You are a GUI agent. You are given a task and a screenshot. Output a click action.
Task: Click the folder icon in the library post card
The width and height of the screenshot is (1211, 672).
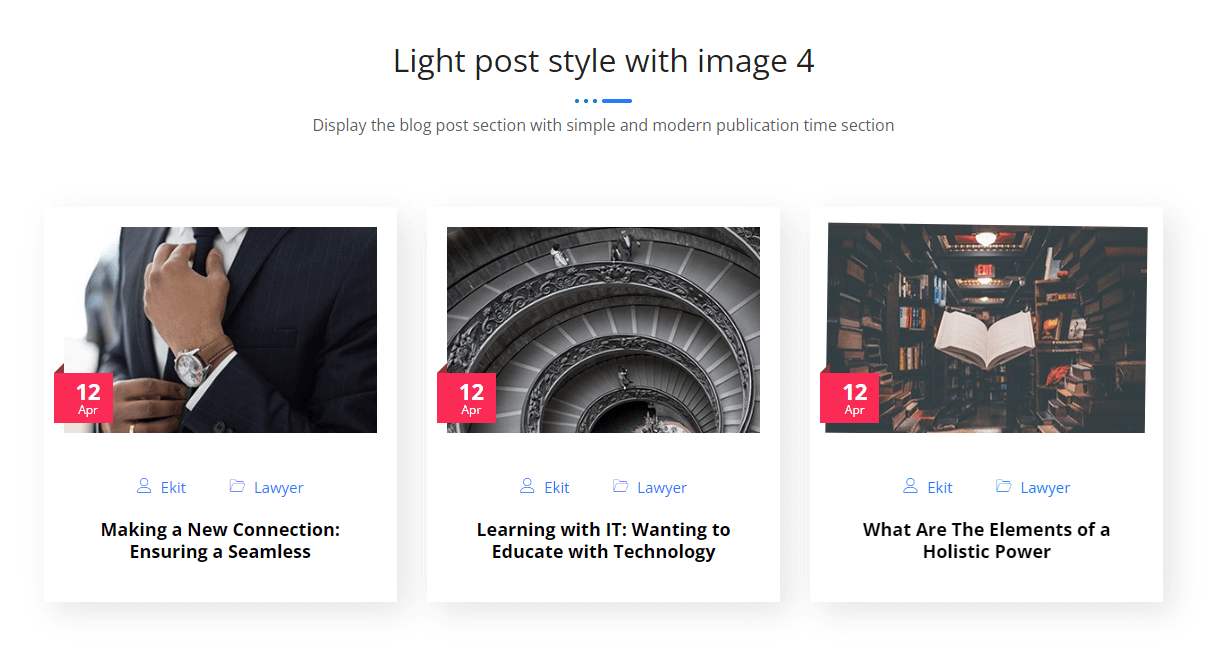click(1003, 486)
